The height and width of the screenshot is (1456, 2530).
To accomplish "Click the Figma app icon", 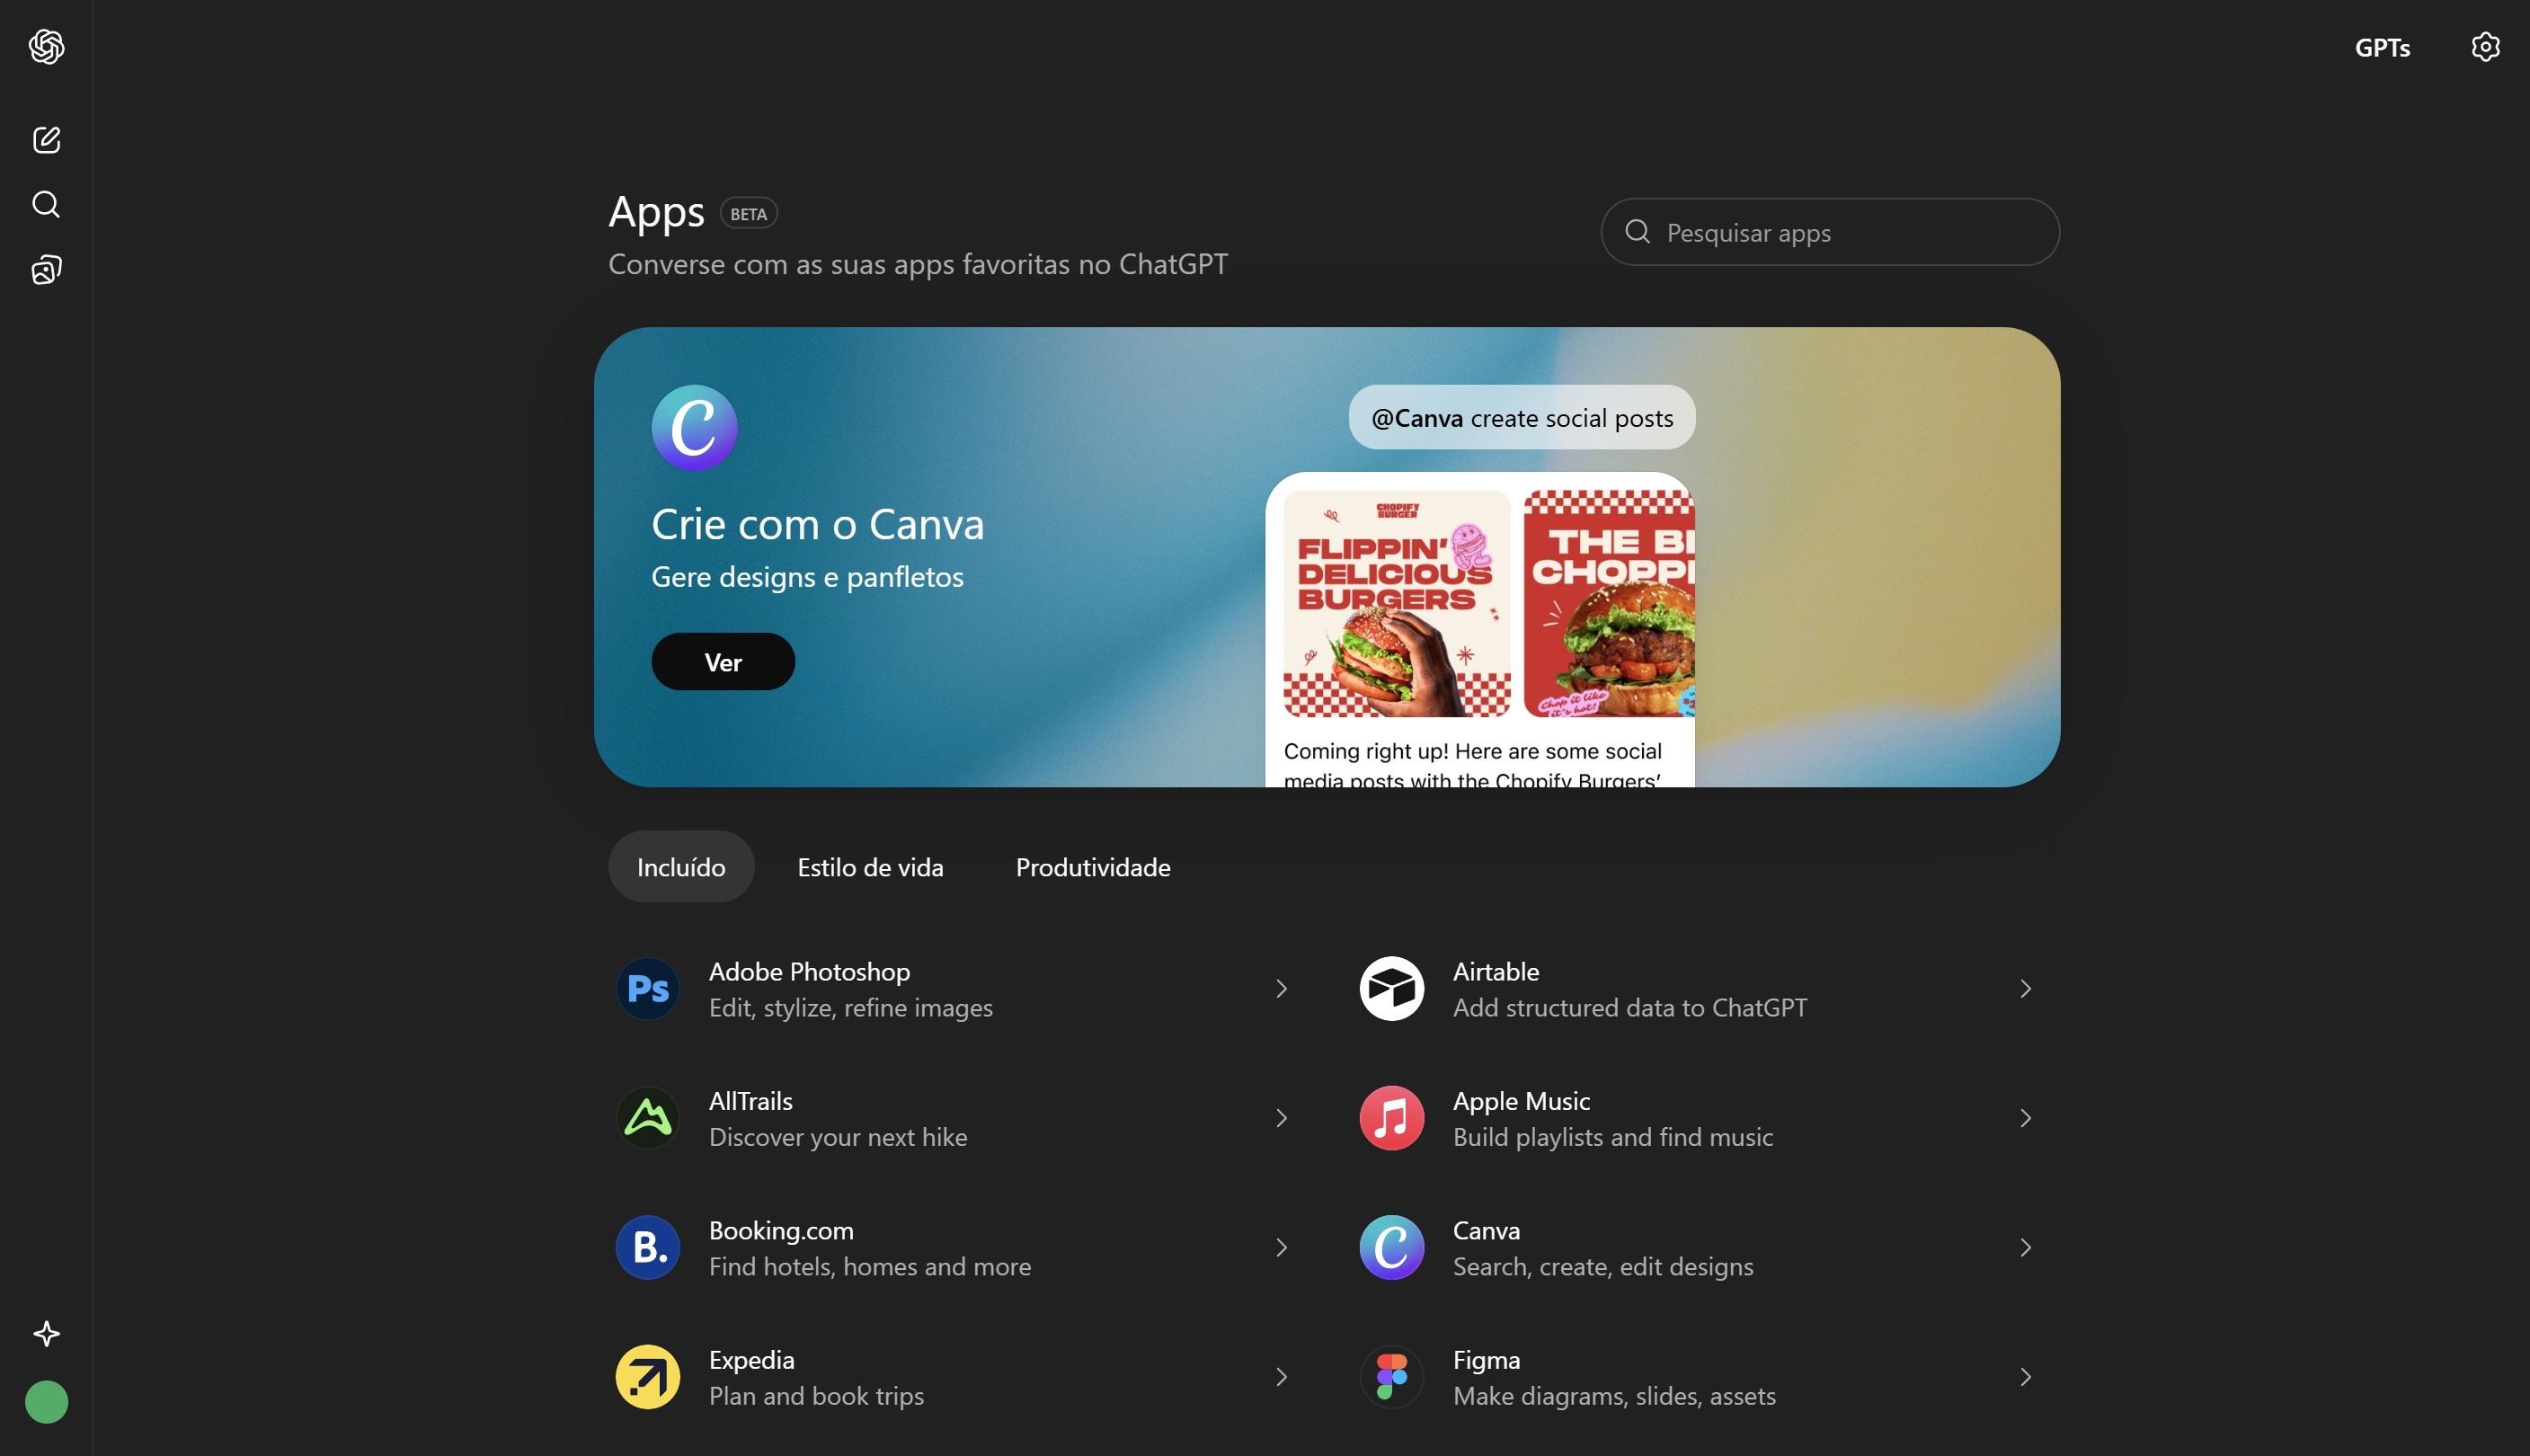I will [x=1391, y=1376].
